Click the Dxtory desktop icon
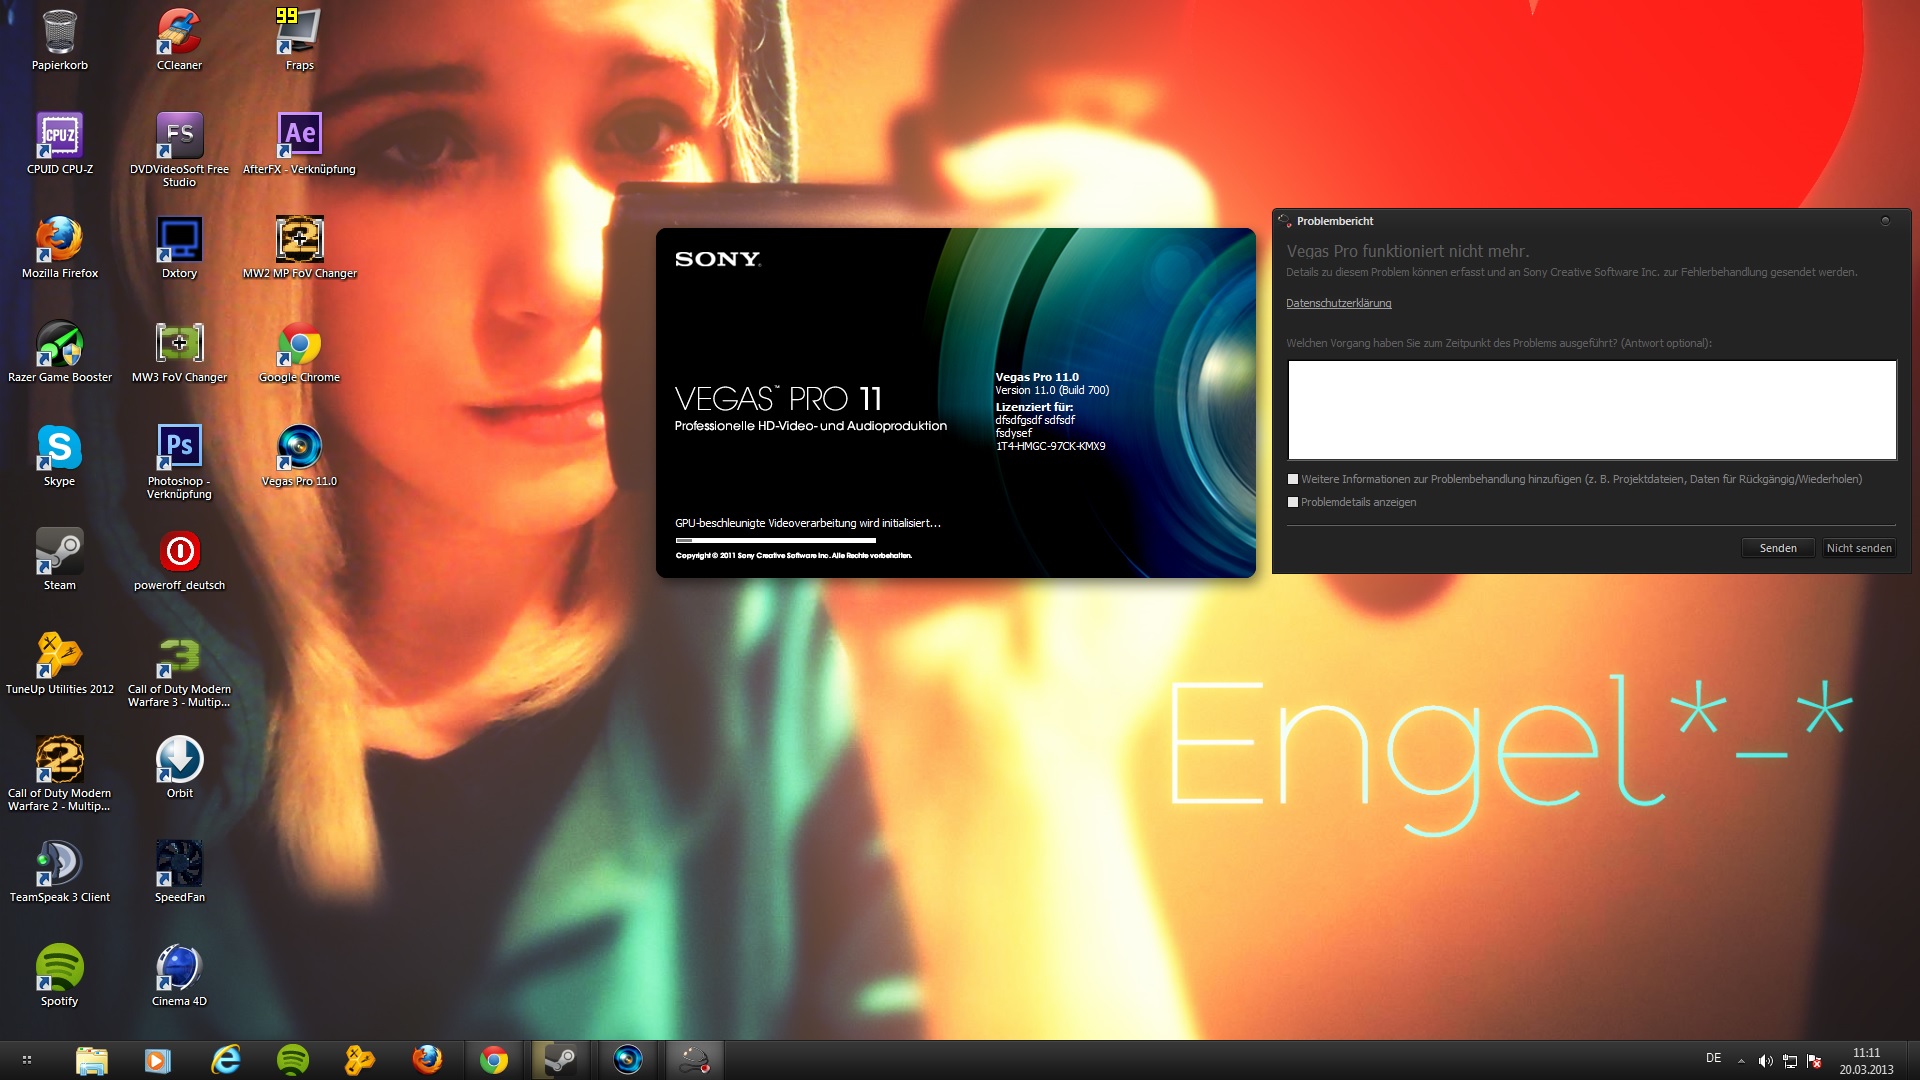The width and height of the screenshot is (1920, 1080). pos(179,241)
